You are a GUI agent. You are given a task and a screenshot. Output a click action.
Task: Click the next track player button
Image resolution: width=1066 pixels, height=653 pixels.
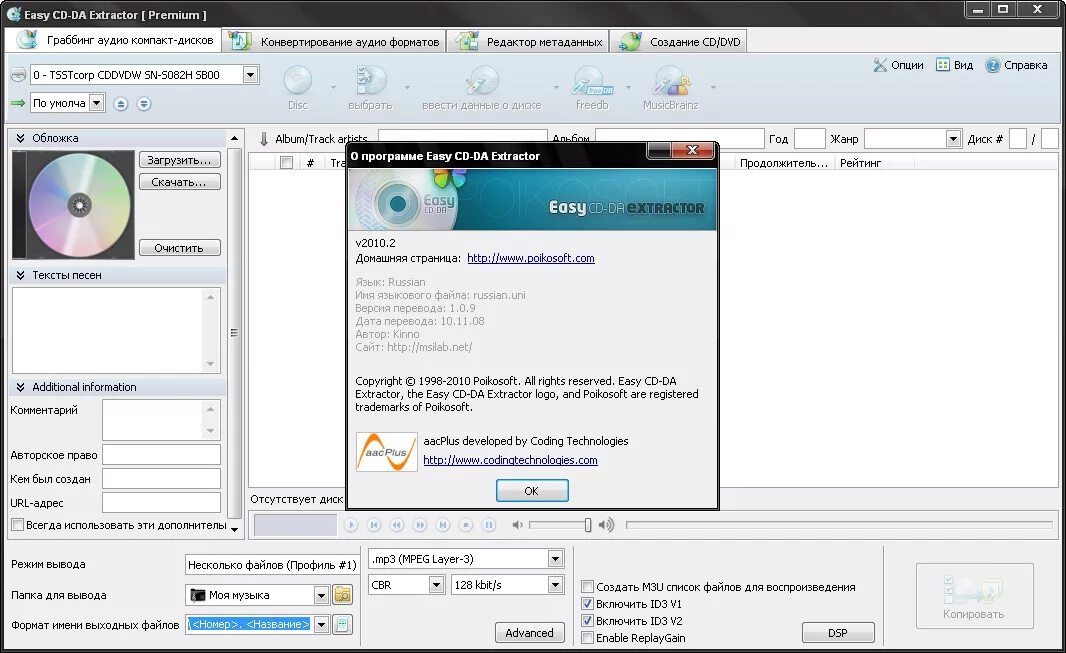pos(443,525)
